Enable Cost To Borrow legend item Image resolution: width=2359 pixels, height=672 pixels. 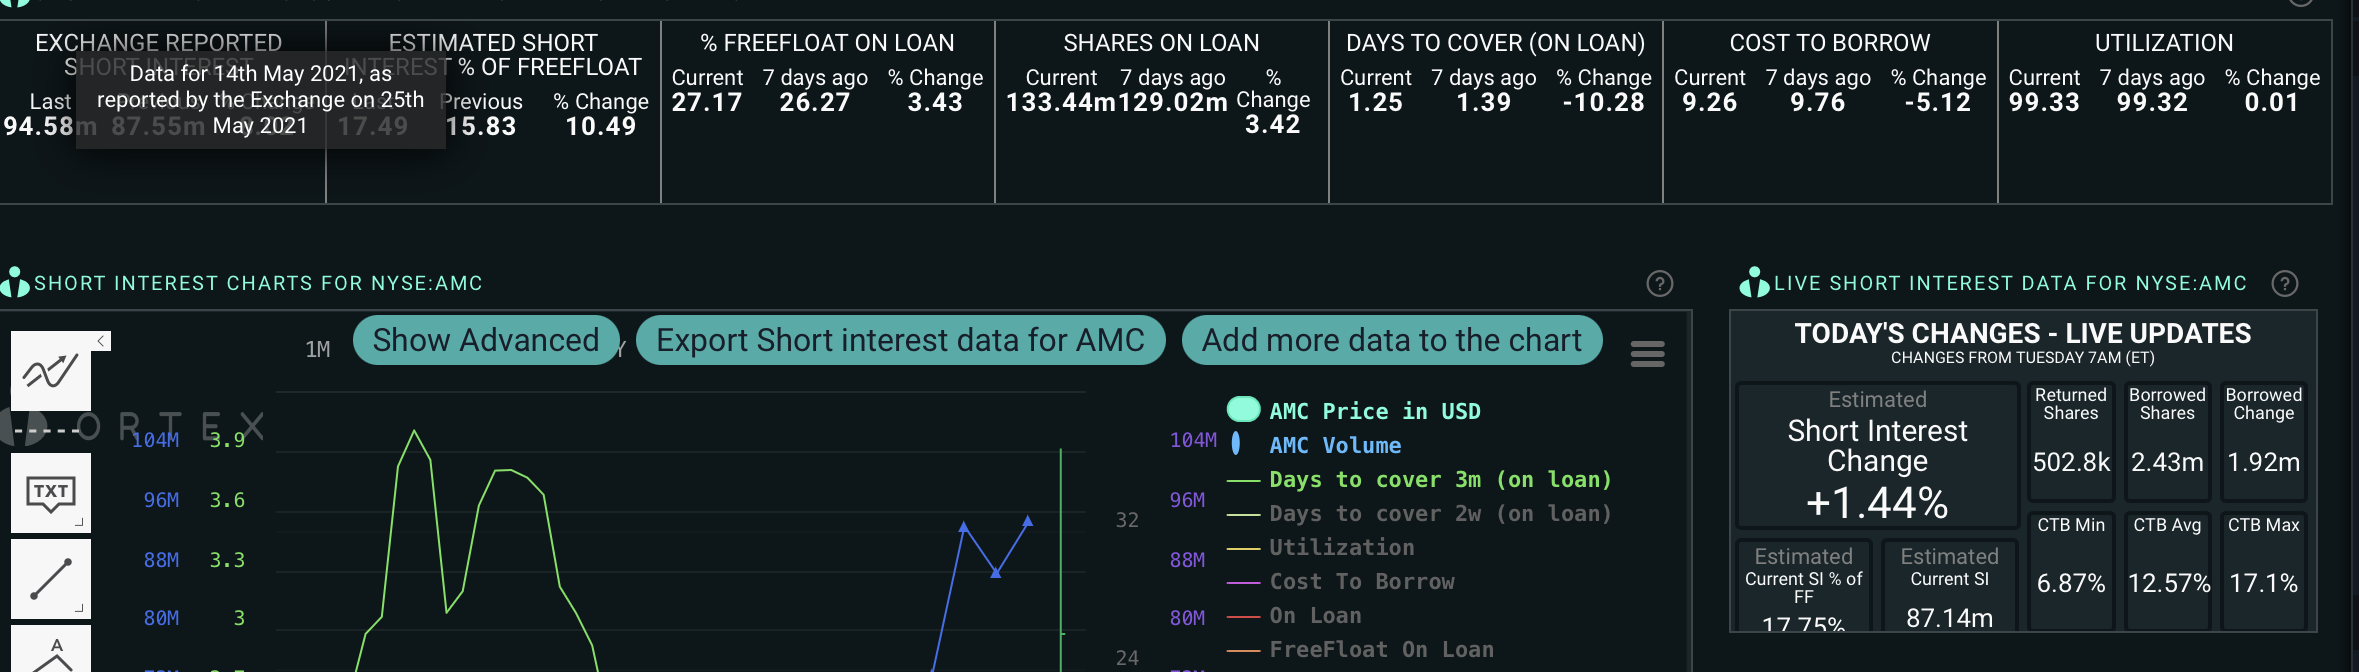1361,581
